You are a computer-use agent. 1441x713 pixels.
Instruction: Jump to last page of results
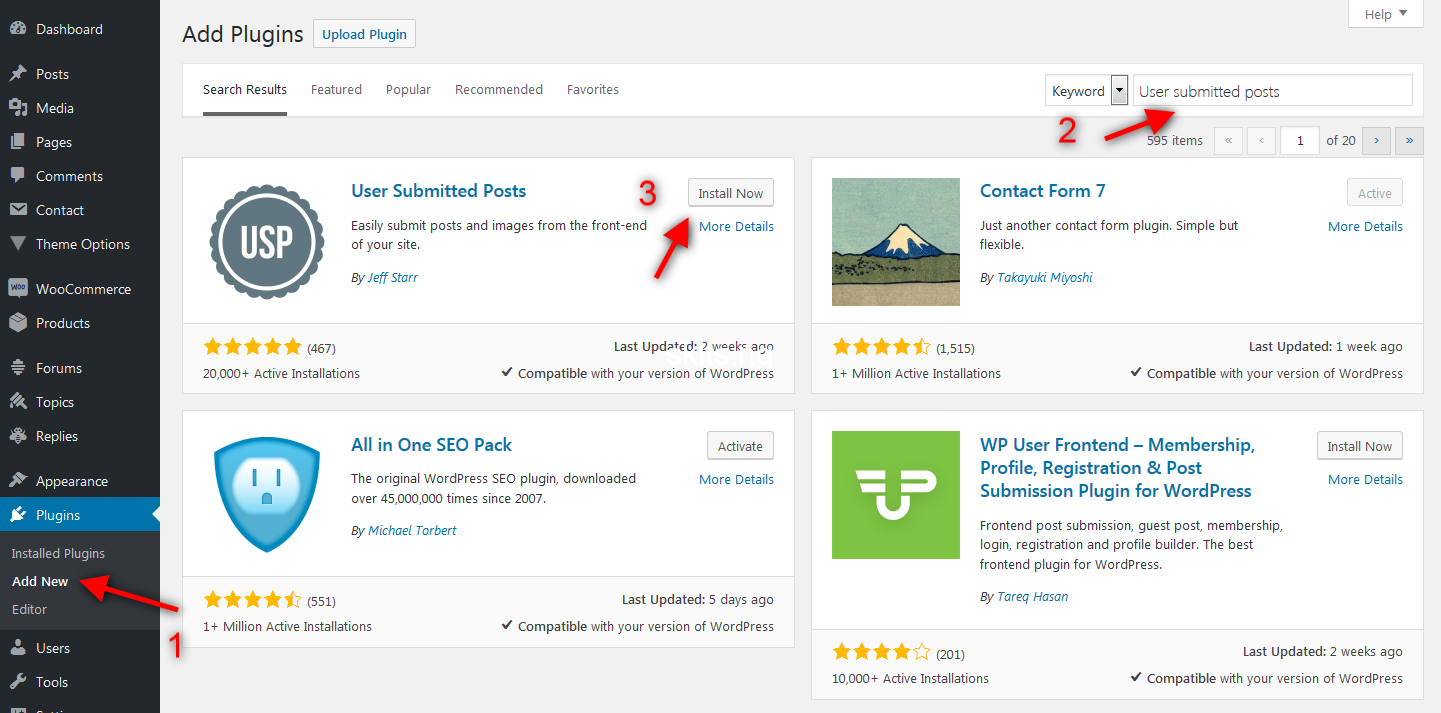coord(1409,141)
